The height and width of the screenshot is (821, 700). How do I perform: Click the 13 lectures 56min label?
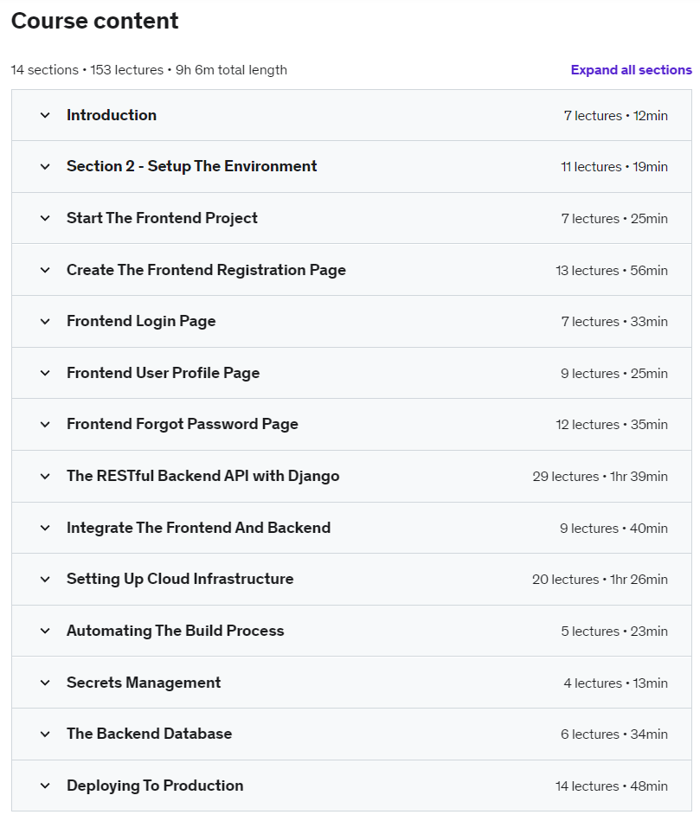click(x=611, y=271)
